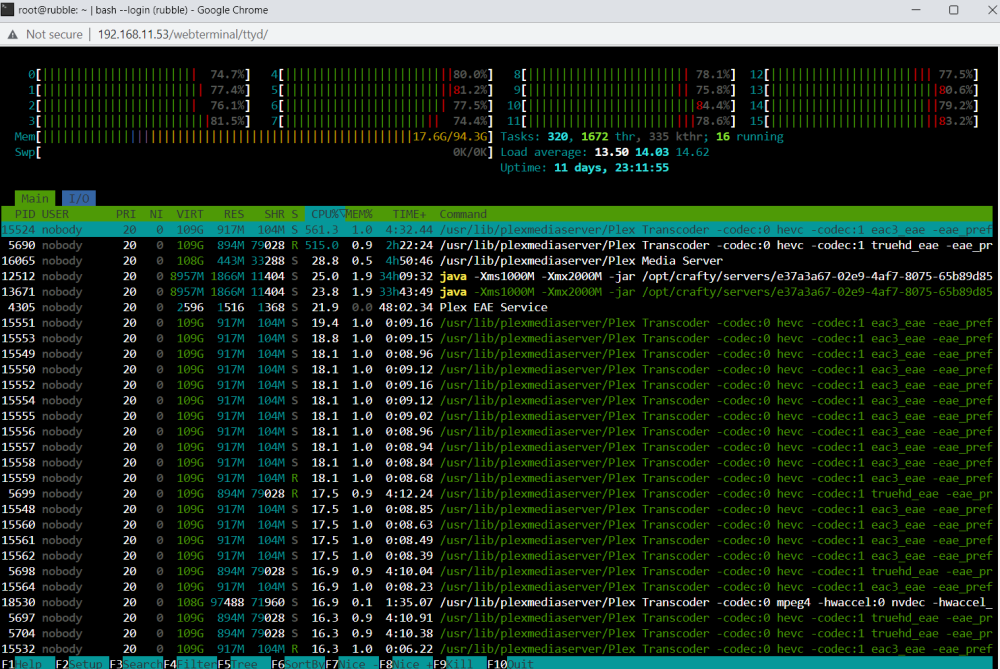Click F8 Nice plus button
The image size is (1000, 669).
point(406,663)
